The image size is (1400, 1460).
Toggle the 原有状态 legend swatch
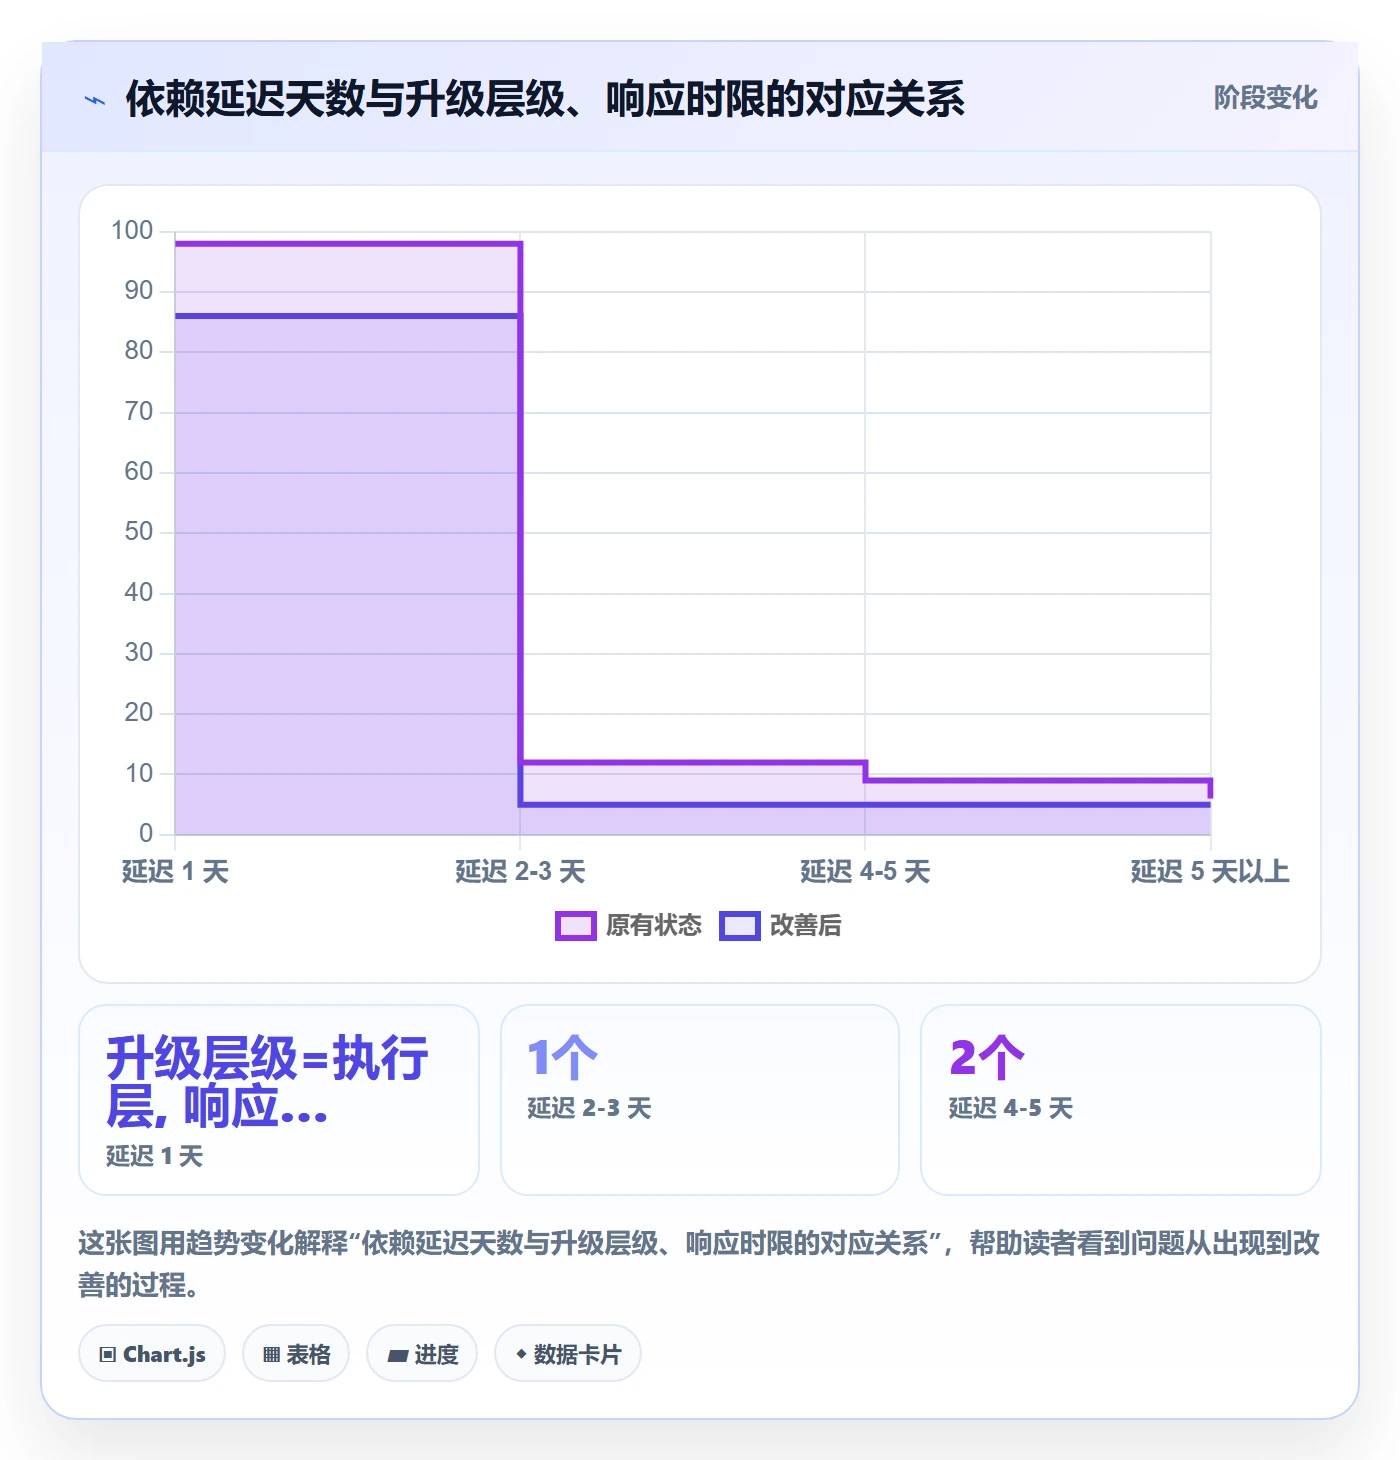pyautogui.click(x=576, y=926)
